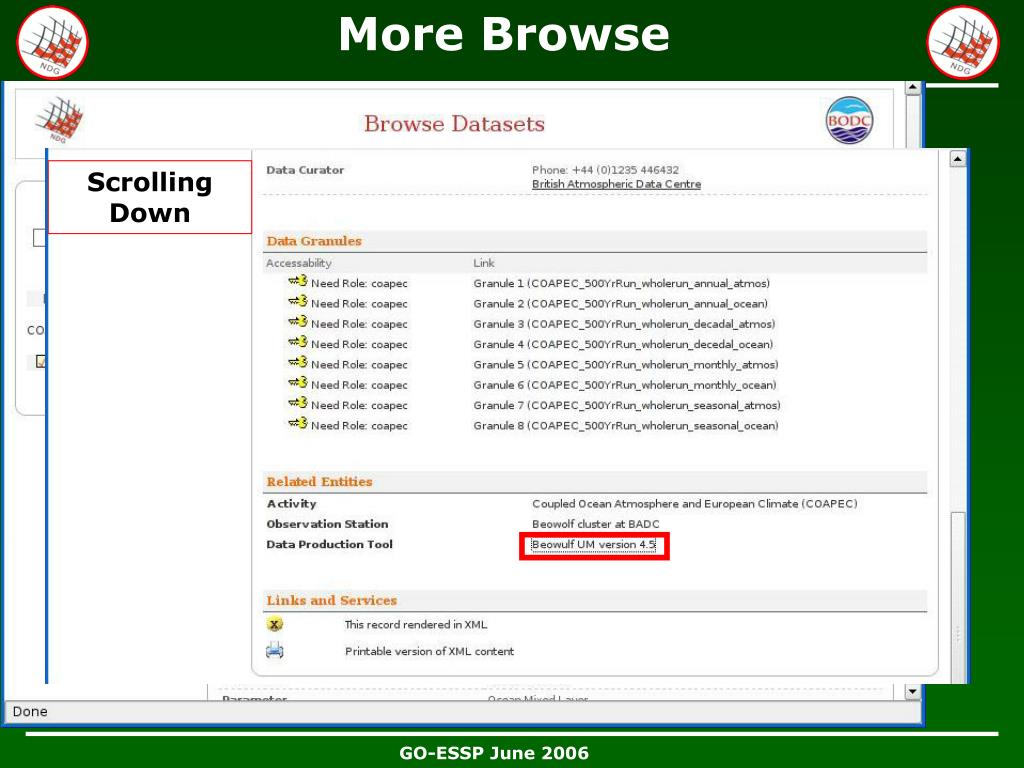The width and height of the screenshot is (1024, 768).
Task: Click the key icon for Granule 3
Action: click(298, 322)
